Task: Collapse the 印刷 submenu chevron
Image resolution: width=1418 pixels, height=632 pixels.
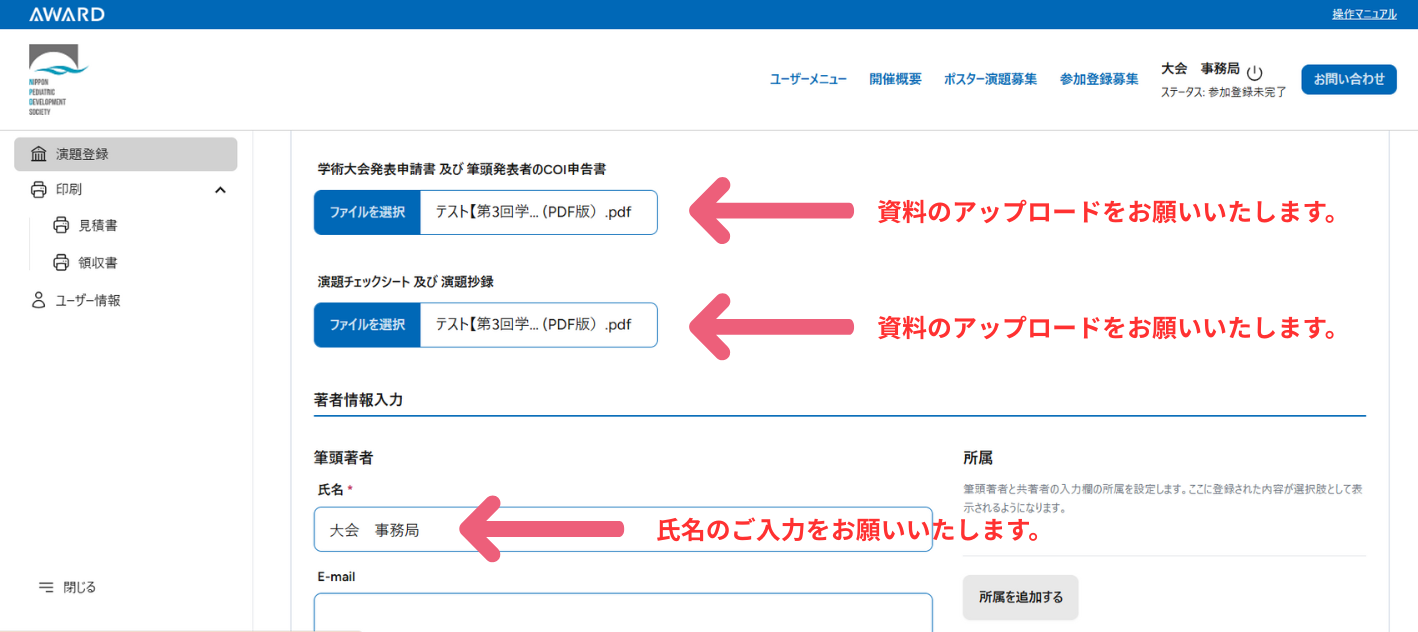Action: pos(220,190)
